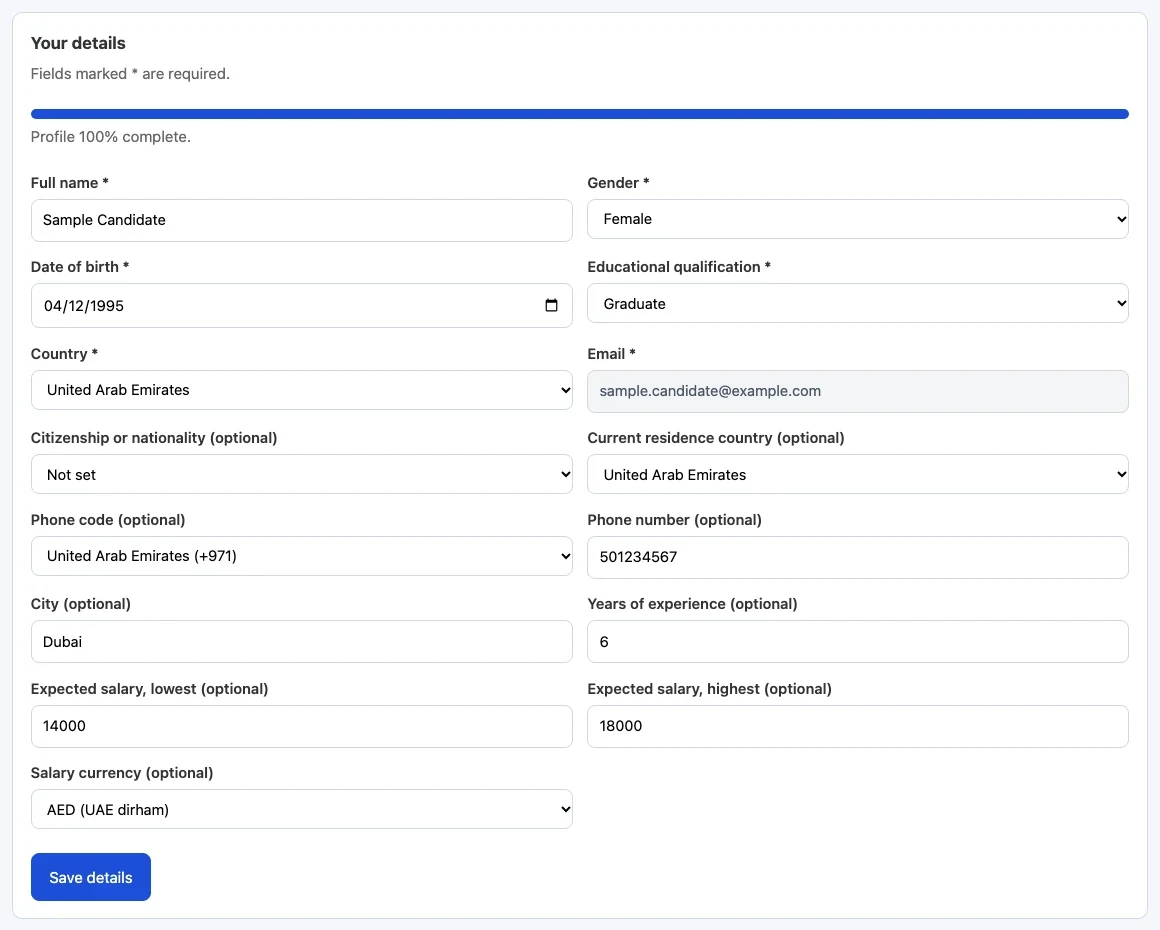Click the 'Profile 100% complete.' text
This screenshot has height=930, width=1160.
pyautogui.click(x=111, y=137)
